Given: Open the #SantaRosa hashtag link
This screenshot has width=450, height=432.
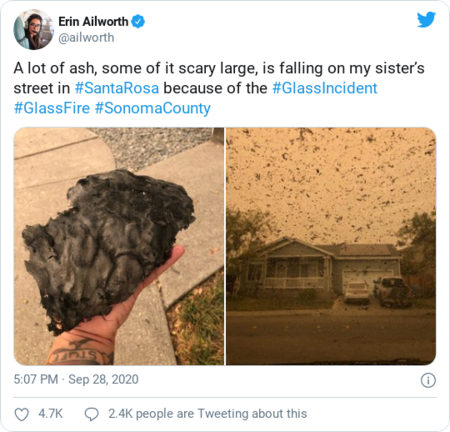Looking at the screenshot, I should tap(117, 88).
